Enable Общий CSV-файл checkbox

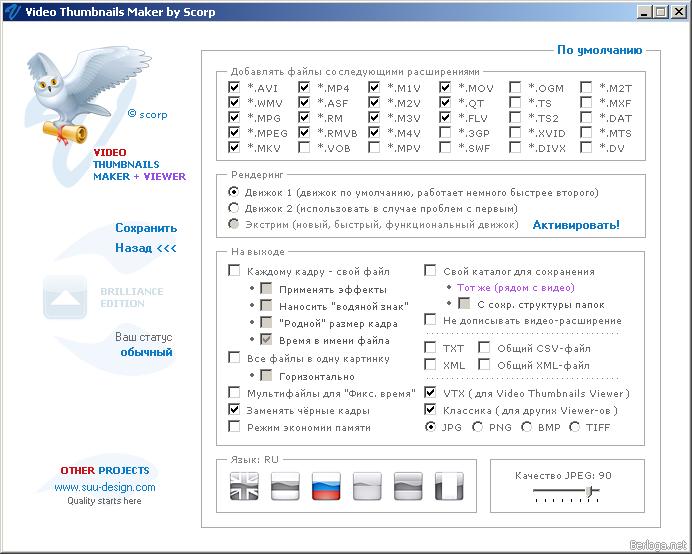(x=484, y=347)
